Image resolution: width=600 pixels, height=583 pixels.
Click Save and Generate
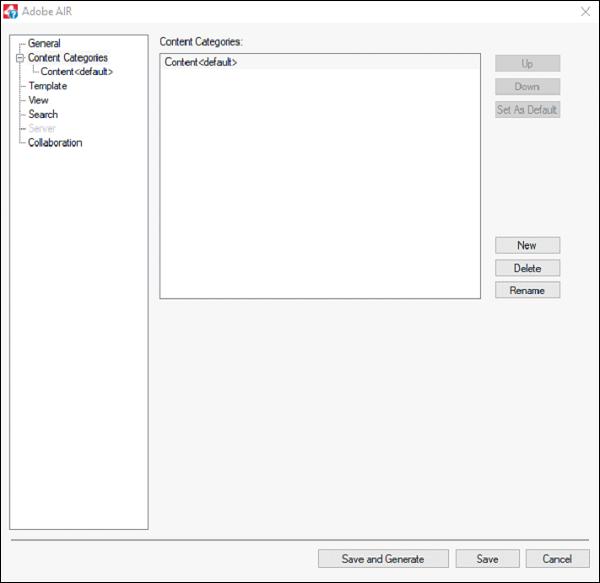(382, 559)
